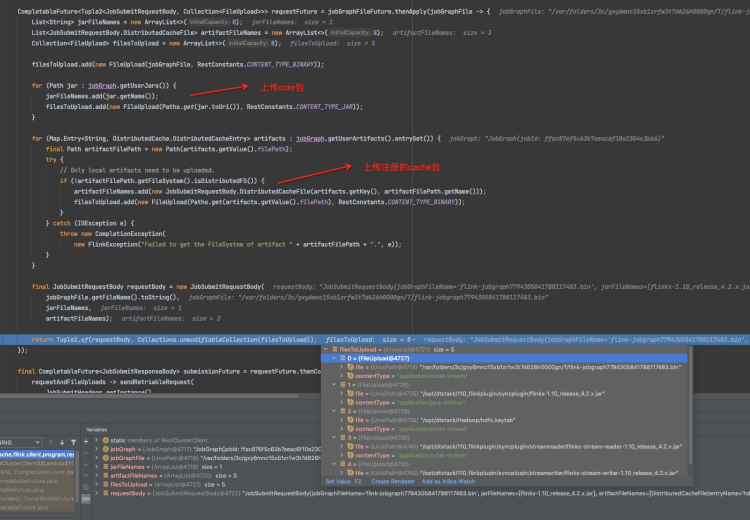Select the highlighted flink.client.program stack frame
This screenshot has width=750, height=520.
click(37, 454)
